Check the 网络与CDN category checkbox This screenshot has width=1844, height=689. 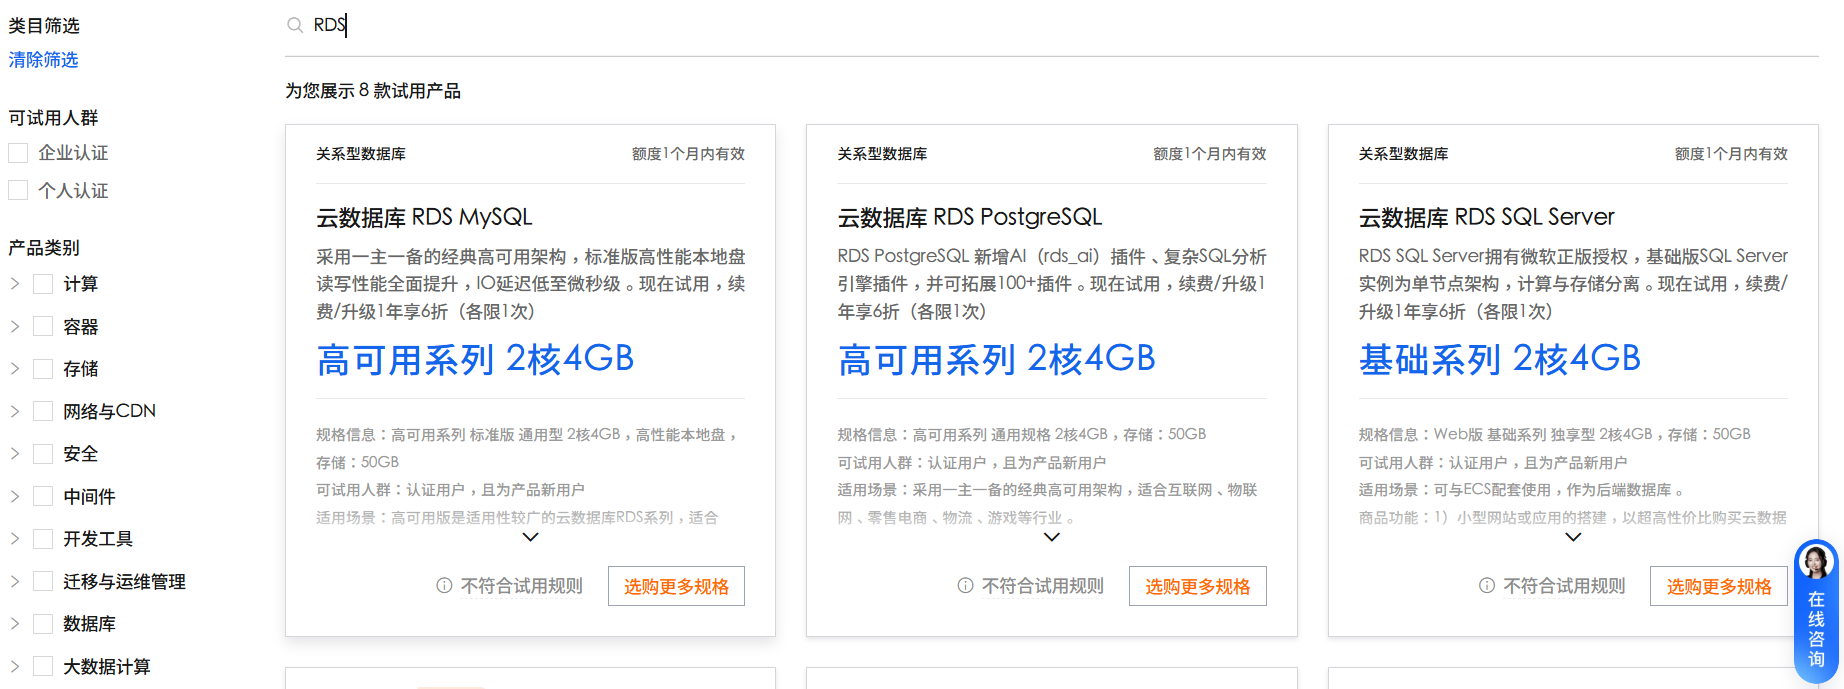pos(43,411)
